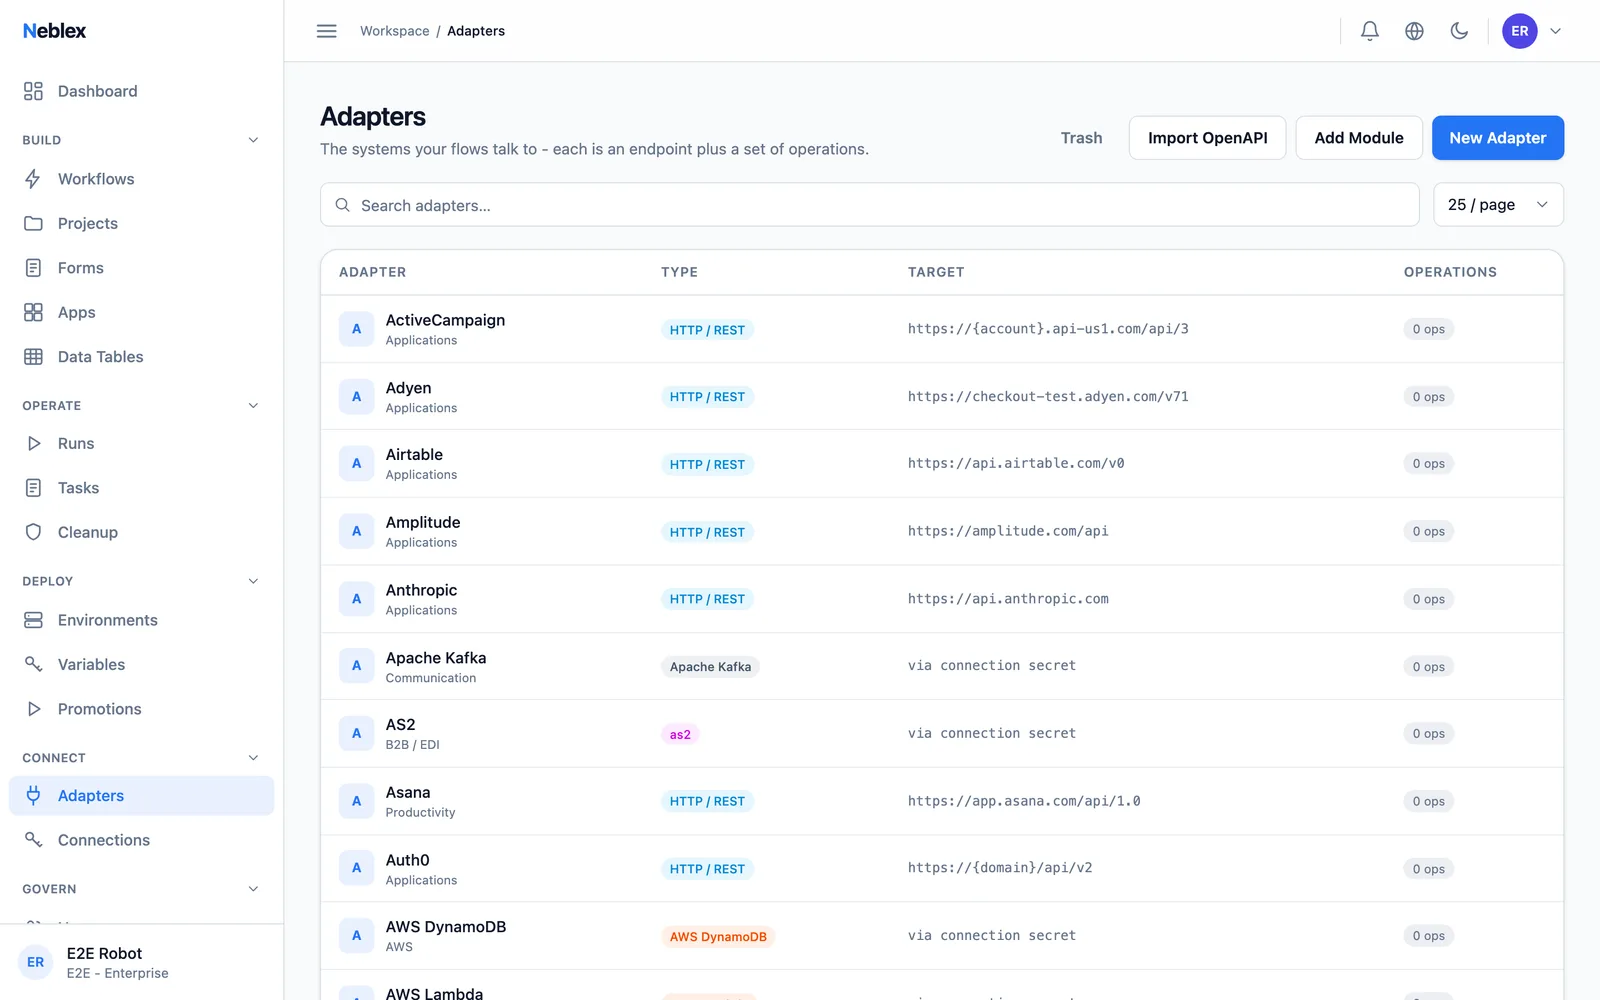Toggle the sidebar hamburger menu
This screenshot has height=1000, width=1600.
[x=326, y=31]
